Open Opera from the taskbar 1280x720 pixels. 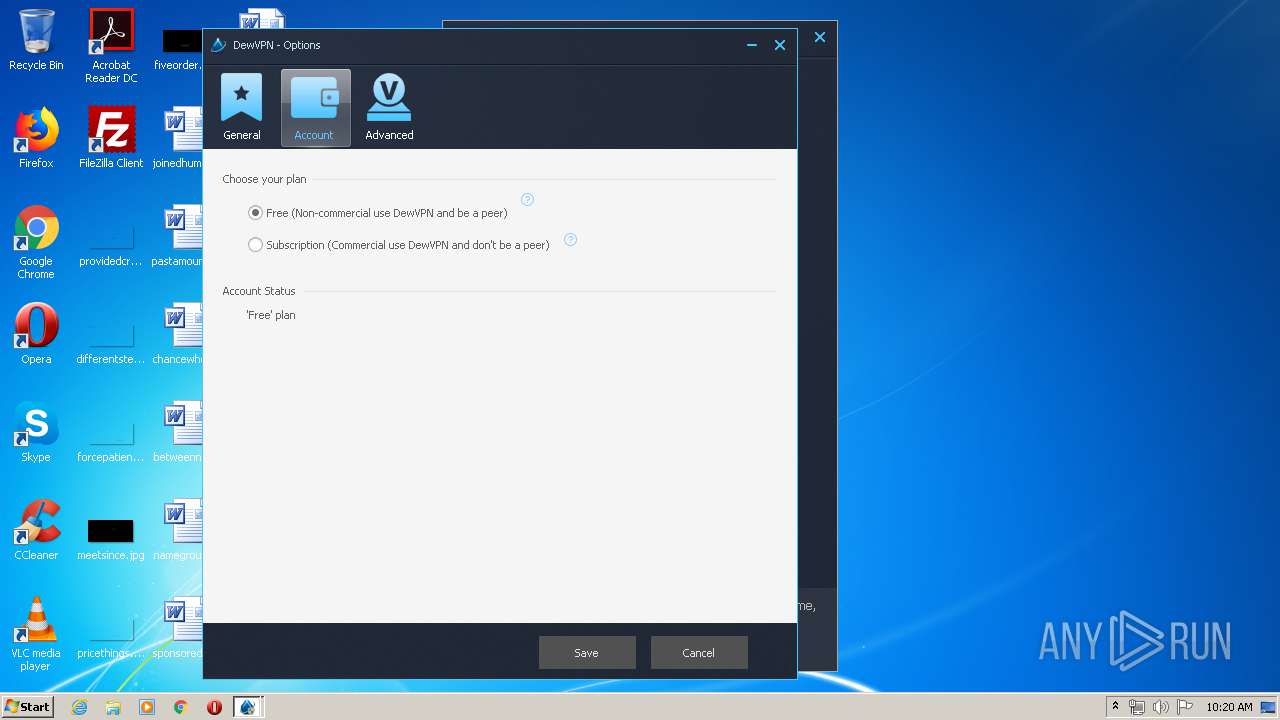(214, 707)
